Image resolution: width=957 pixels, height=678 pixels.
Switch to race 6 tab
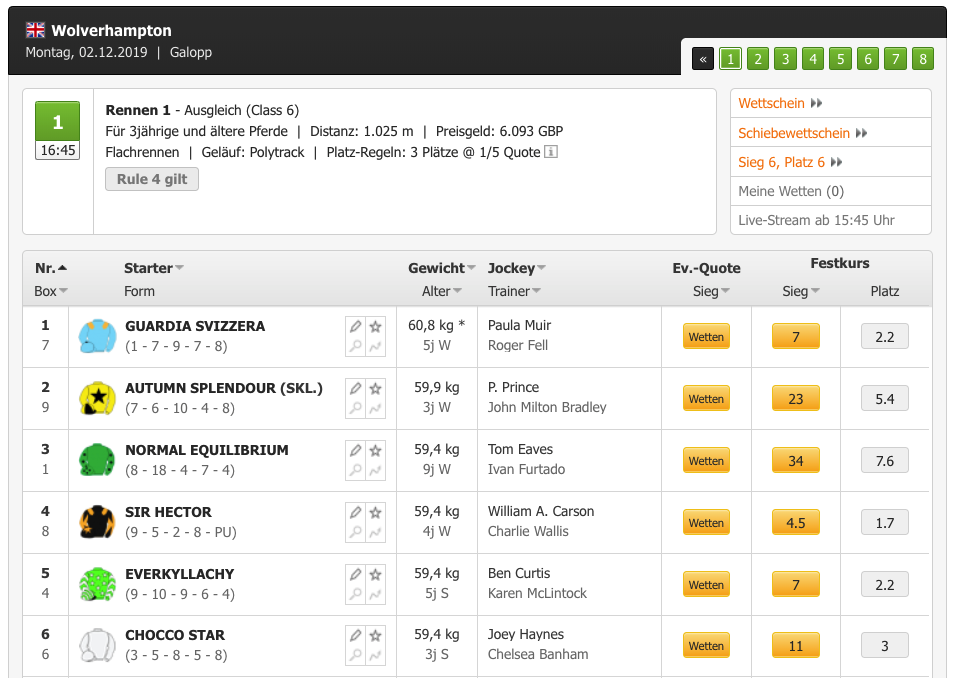click(868, 59)
